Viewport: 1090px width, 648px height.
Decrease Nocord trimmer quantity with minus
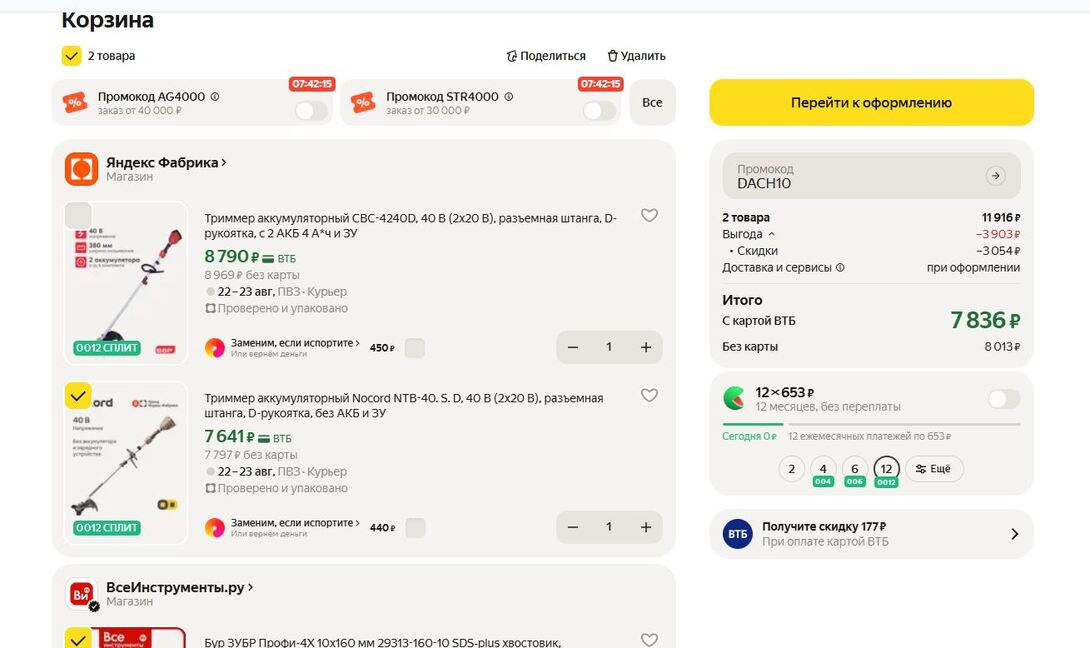(573, 527)
